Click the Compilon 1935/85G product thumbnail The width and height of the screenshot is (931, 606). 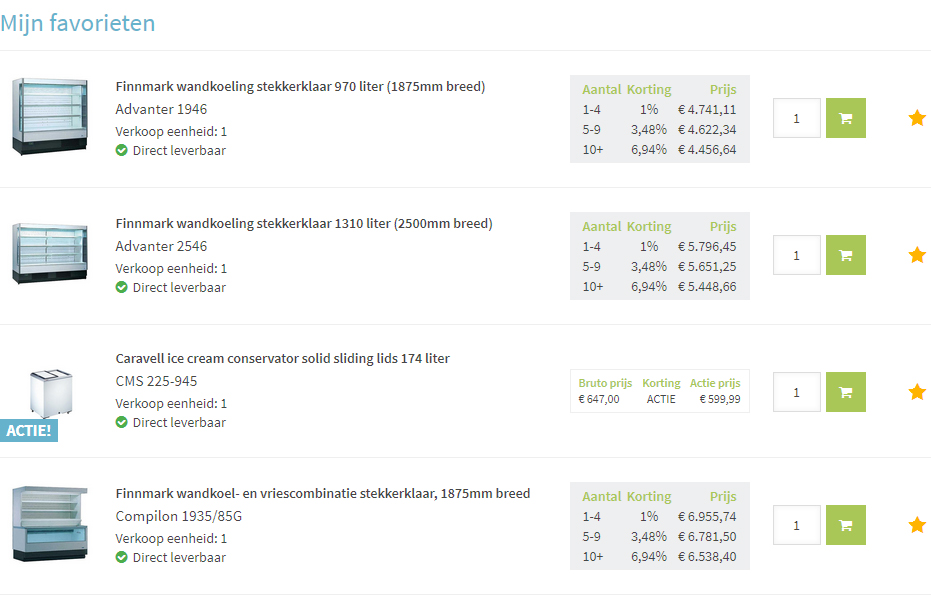(50, 523)
